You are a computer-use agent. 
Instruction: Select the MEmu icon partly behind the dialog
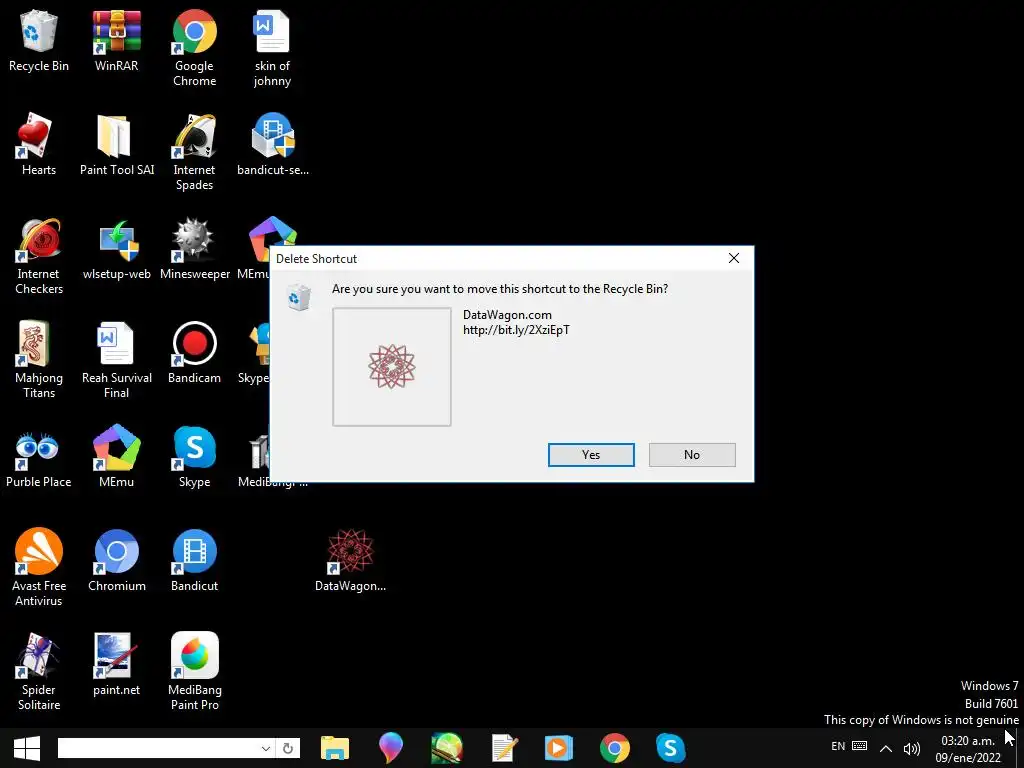pyautogui.click(x=261, y=249)
